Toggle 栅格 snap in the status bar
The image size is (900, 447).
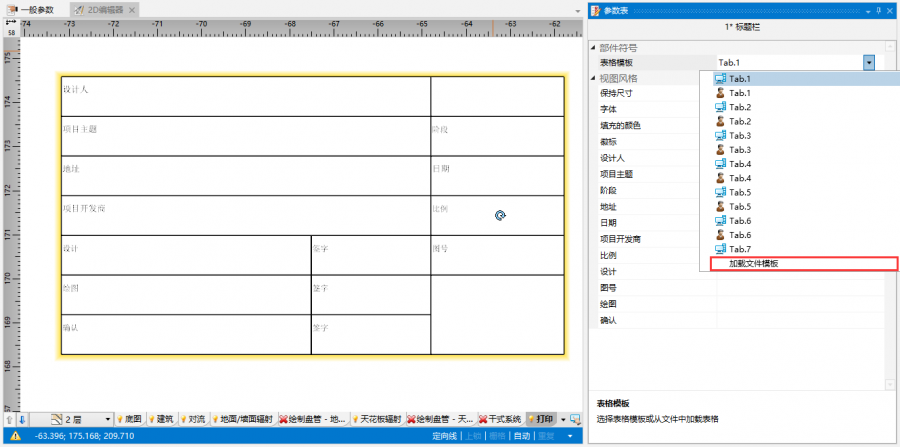point(497,437)
